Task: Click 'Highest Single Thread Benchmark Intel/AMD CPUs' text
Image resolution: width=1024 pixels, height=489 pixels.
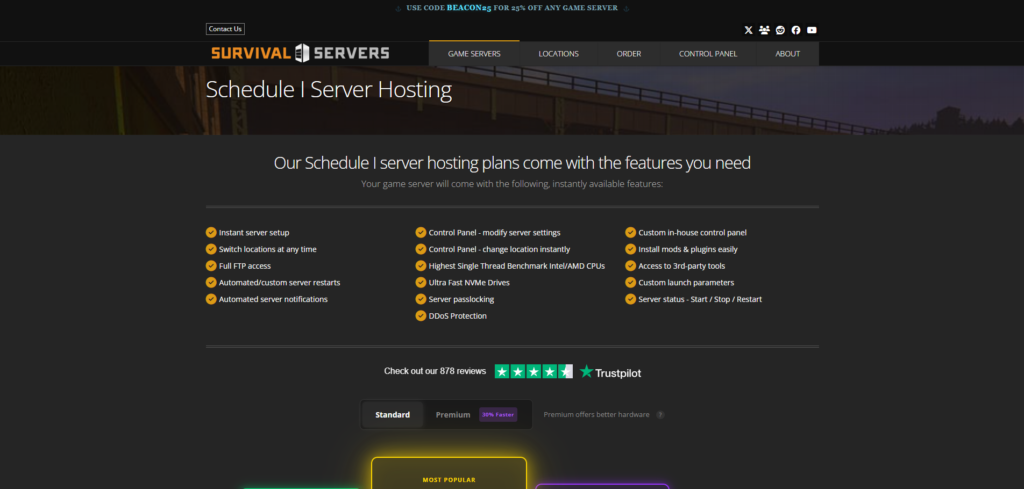Action: click(x=517, y=266)
